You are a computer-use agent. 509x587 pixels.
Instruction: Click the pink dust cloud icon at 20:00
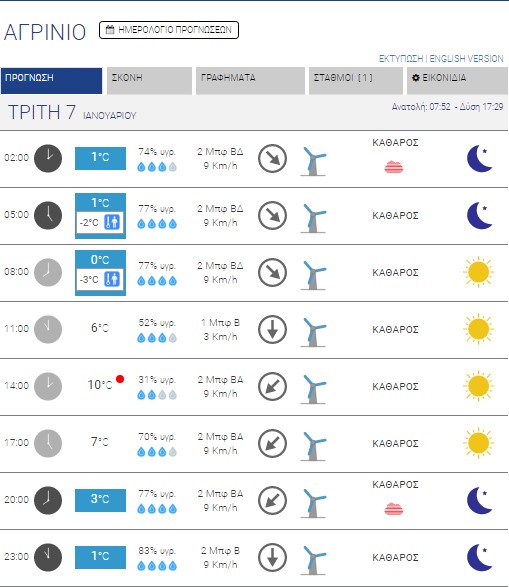tap(394, 509)
